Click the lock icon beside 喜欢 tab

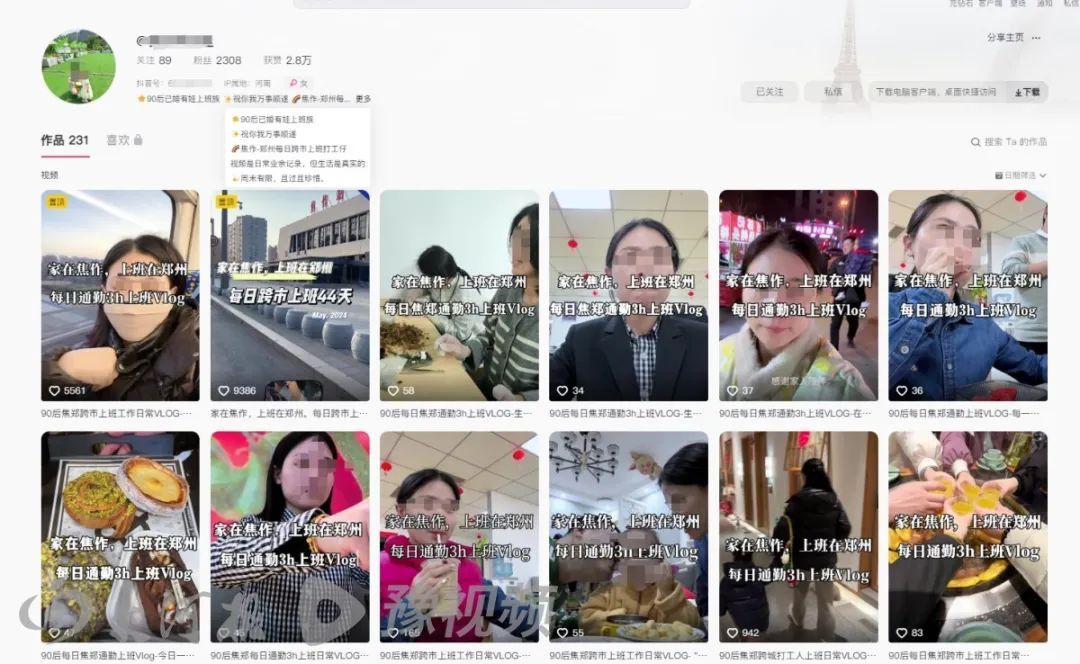(x=138, y=140)
